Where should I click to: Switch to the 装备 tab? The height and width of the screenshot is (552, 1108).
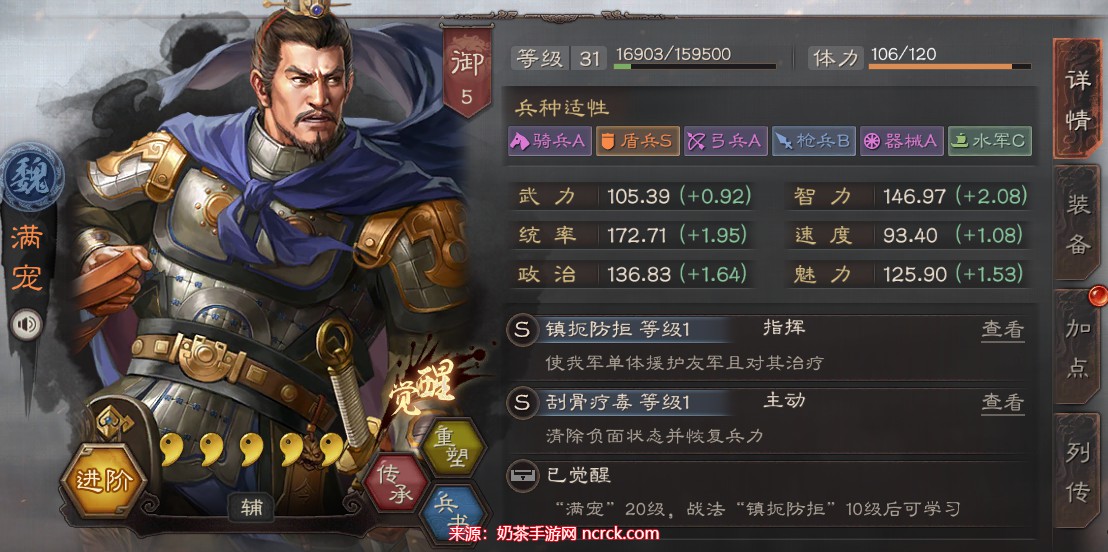(x=1078, y=225)
